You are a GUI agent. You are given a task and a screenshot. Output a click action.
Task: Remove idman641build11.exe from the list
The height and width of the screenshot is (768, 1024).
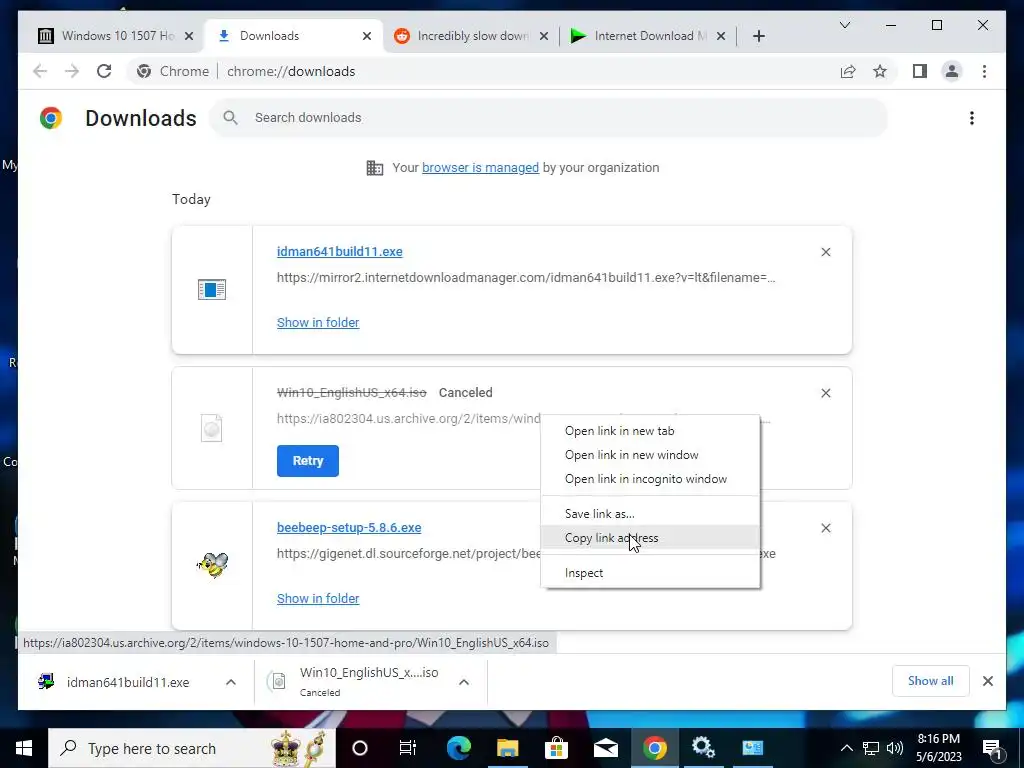(x=825, y=252)
